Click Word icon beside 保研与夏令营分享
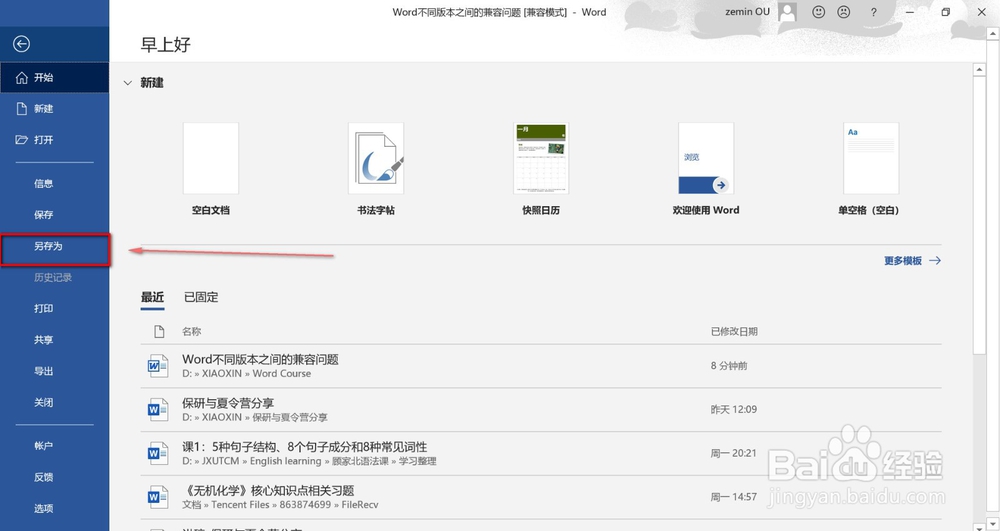The height and width of the screenshot is (531, 1000). (158, 410)
